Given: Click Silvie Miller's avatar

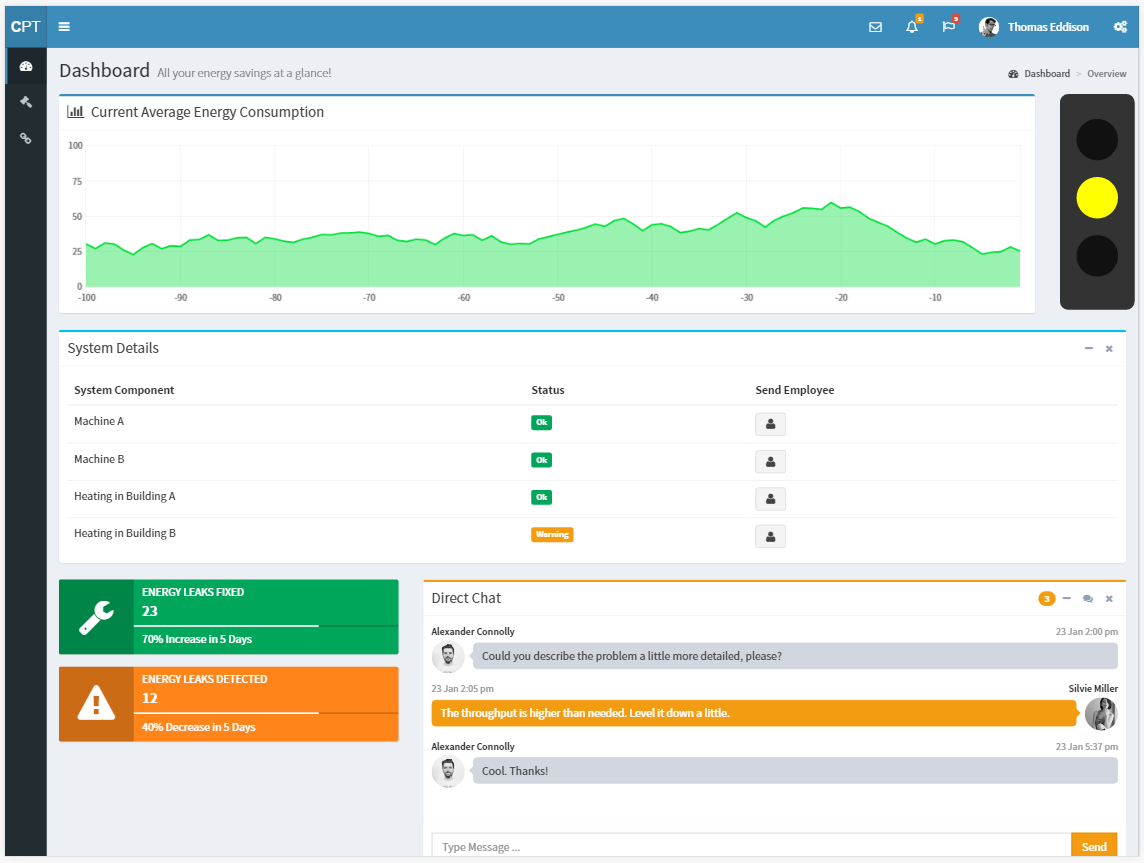Looking at the screenshot, I should [x=1101, y=714].
